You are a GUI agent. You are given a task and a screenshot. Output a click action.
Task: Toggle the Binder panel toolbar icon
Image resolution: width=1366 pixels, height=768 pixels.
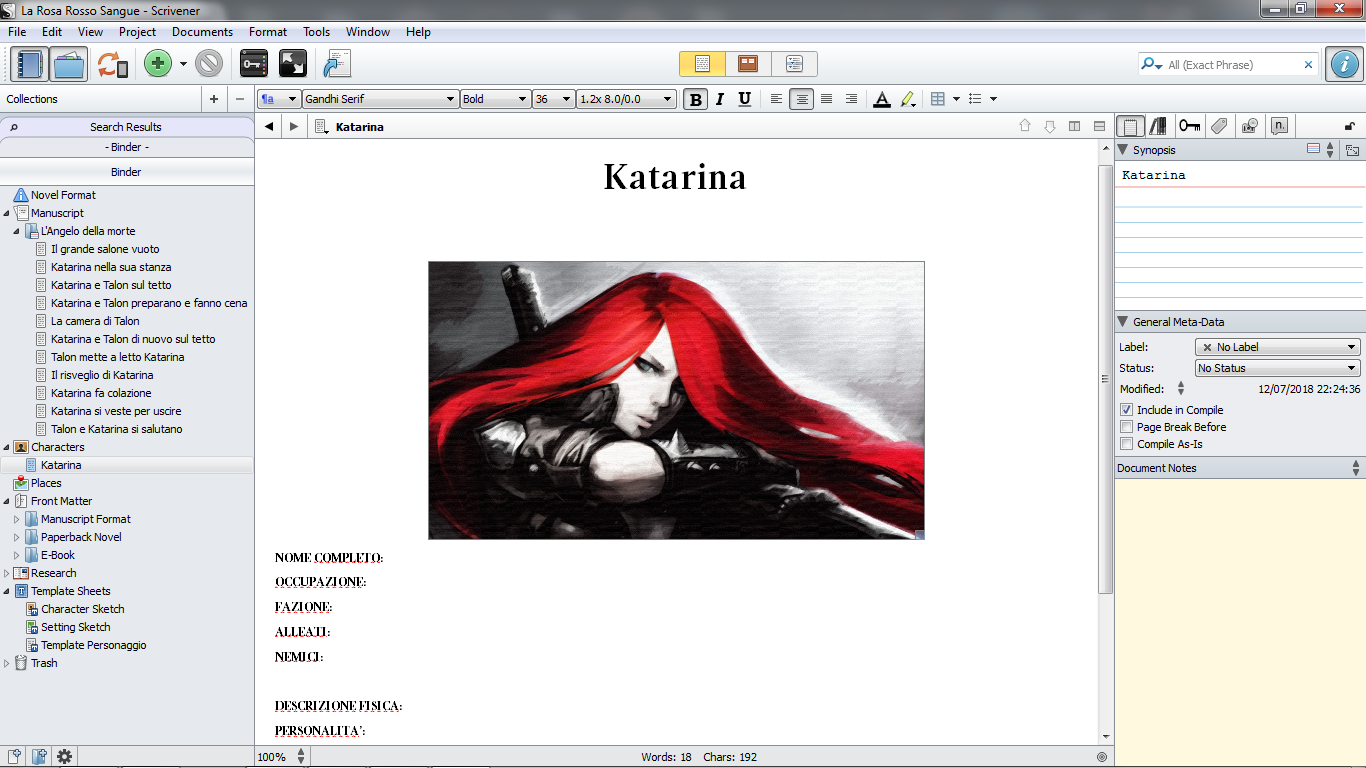[x=30, y=64]
